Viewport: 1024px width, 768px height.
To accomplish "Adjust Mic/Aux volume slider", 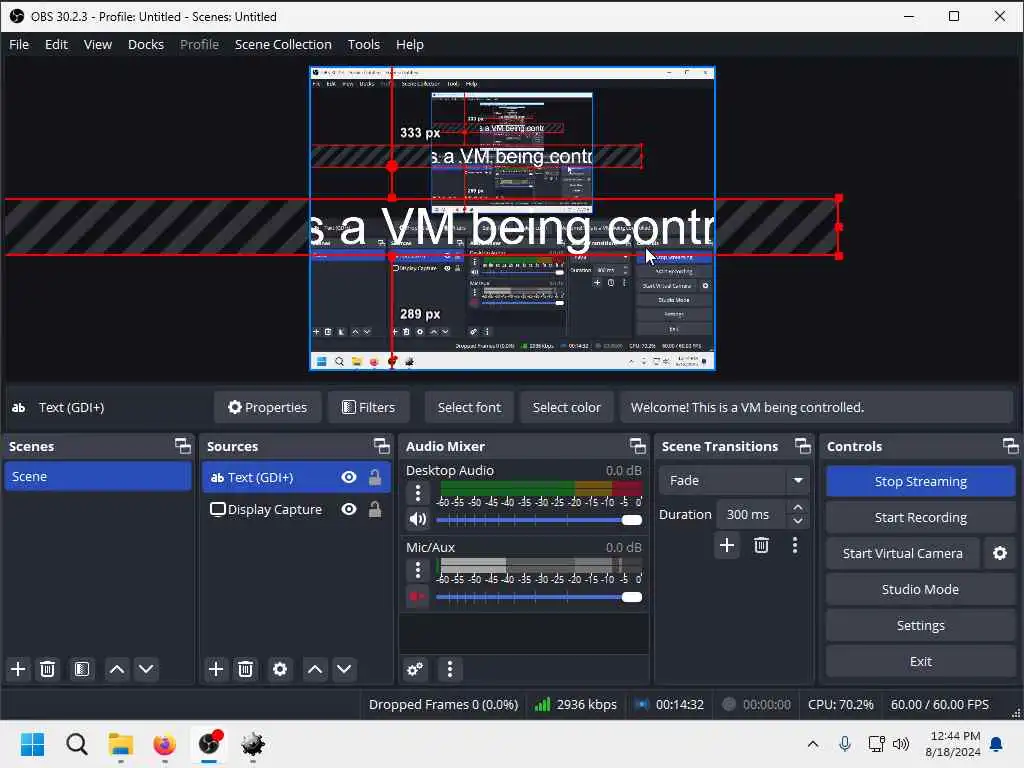I will tap(539, 597).
